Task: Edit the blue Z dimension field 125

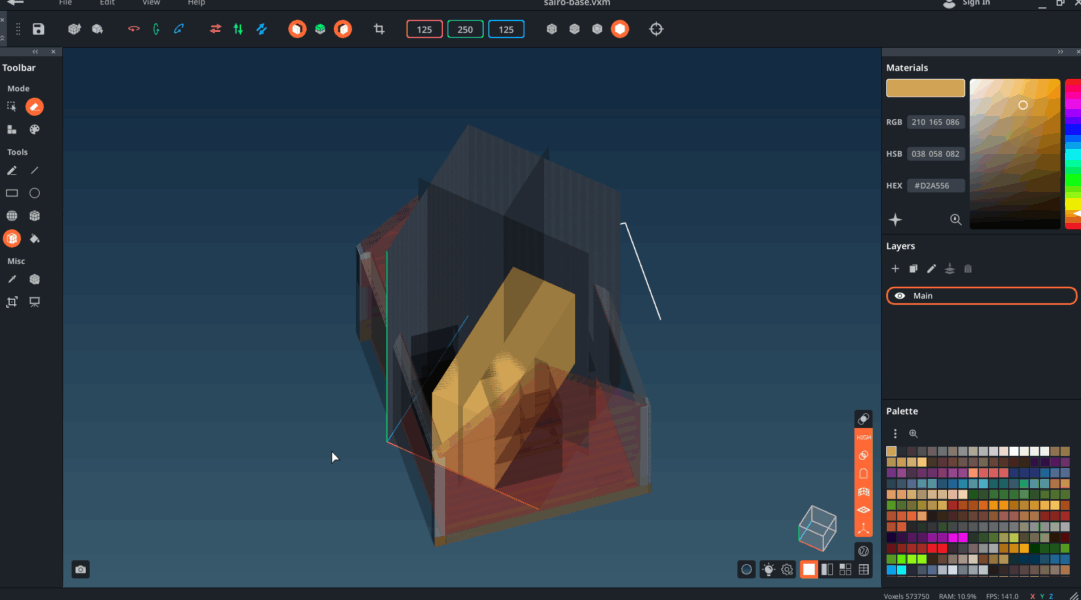Action: click(506, 30)
